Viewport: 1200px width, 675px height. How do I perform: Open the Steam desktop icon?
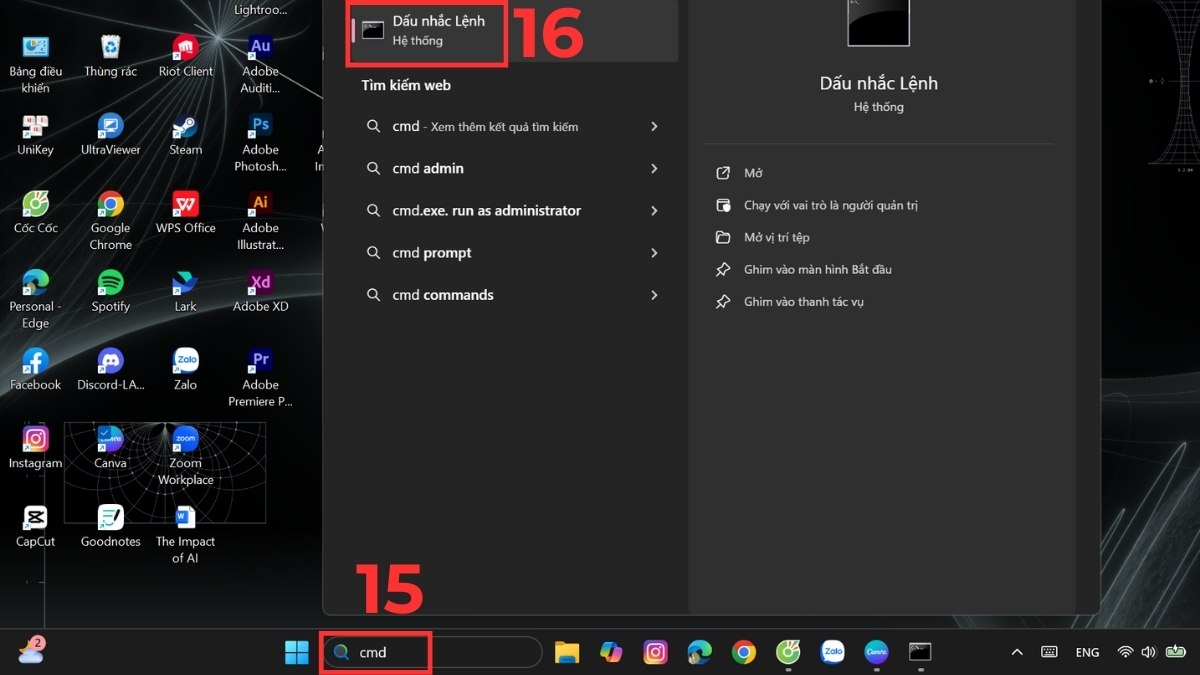tap(185, 128)
